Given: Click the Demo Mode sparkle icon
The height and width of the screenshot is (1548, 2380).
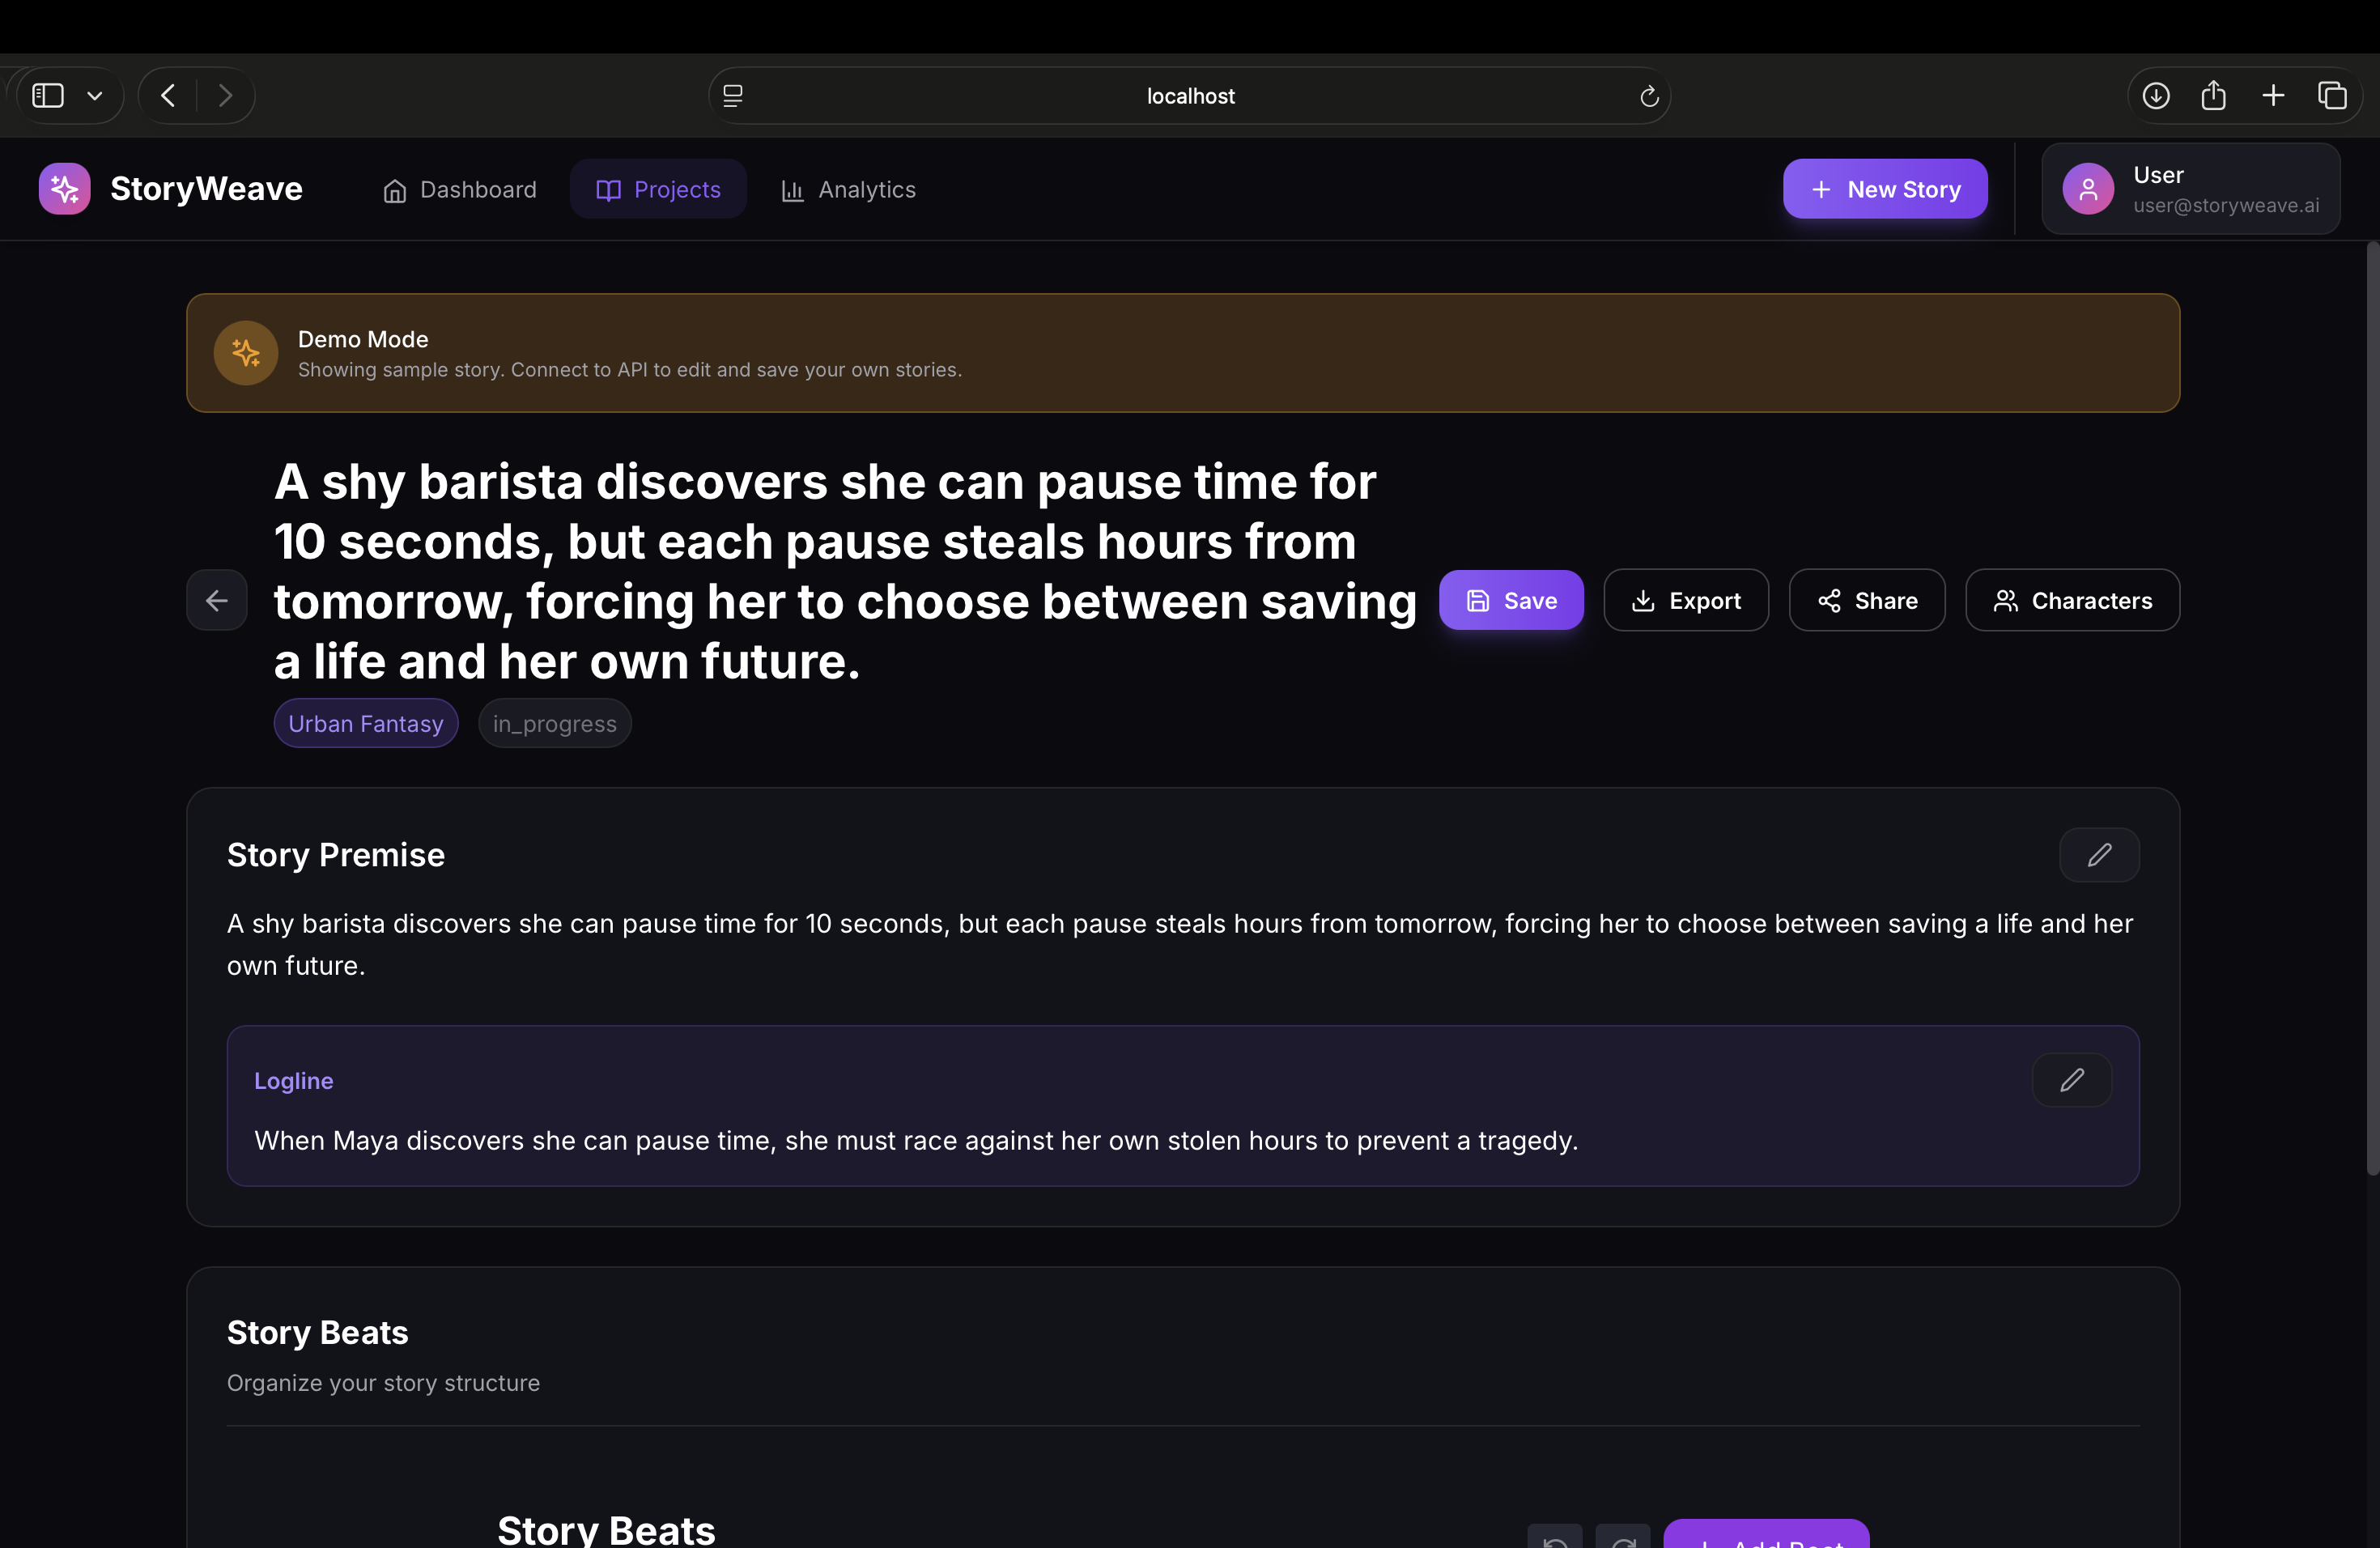Looking at the screenshot, I should (245, 353).
